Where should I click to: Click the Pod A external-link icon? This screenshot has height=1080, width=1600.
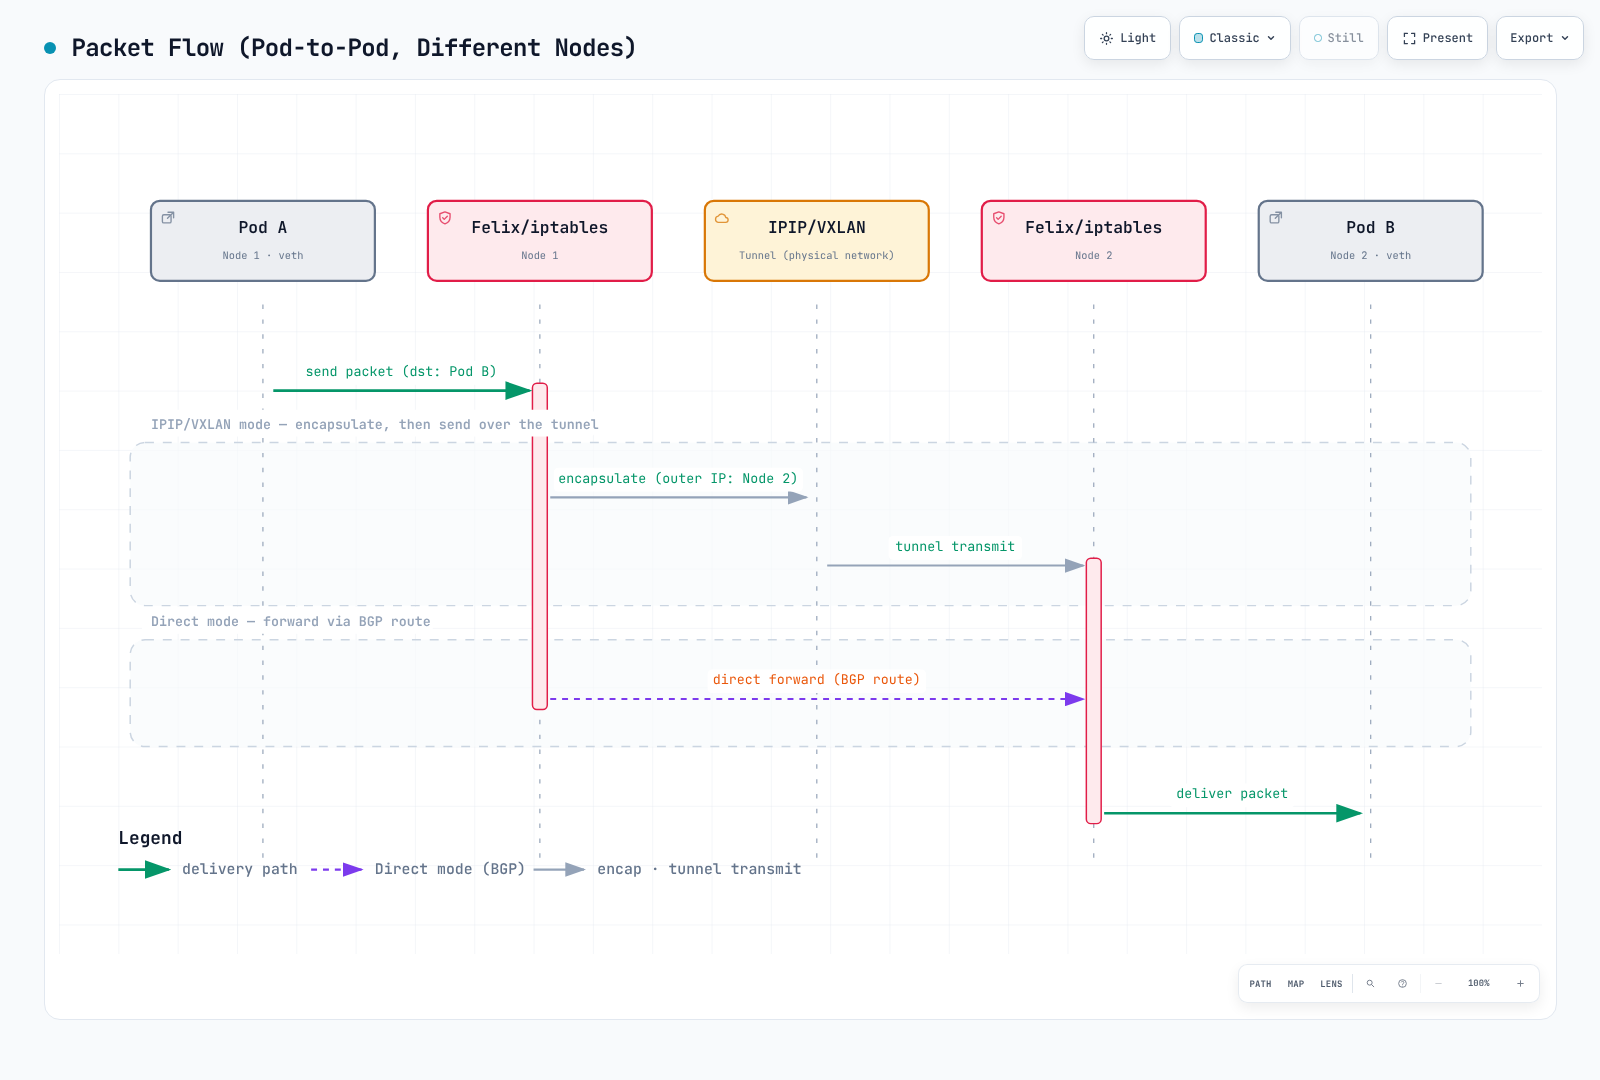pos(168,217)
